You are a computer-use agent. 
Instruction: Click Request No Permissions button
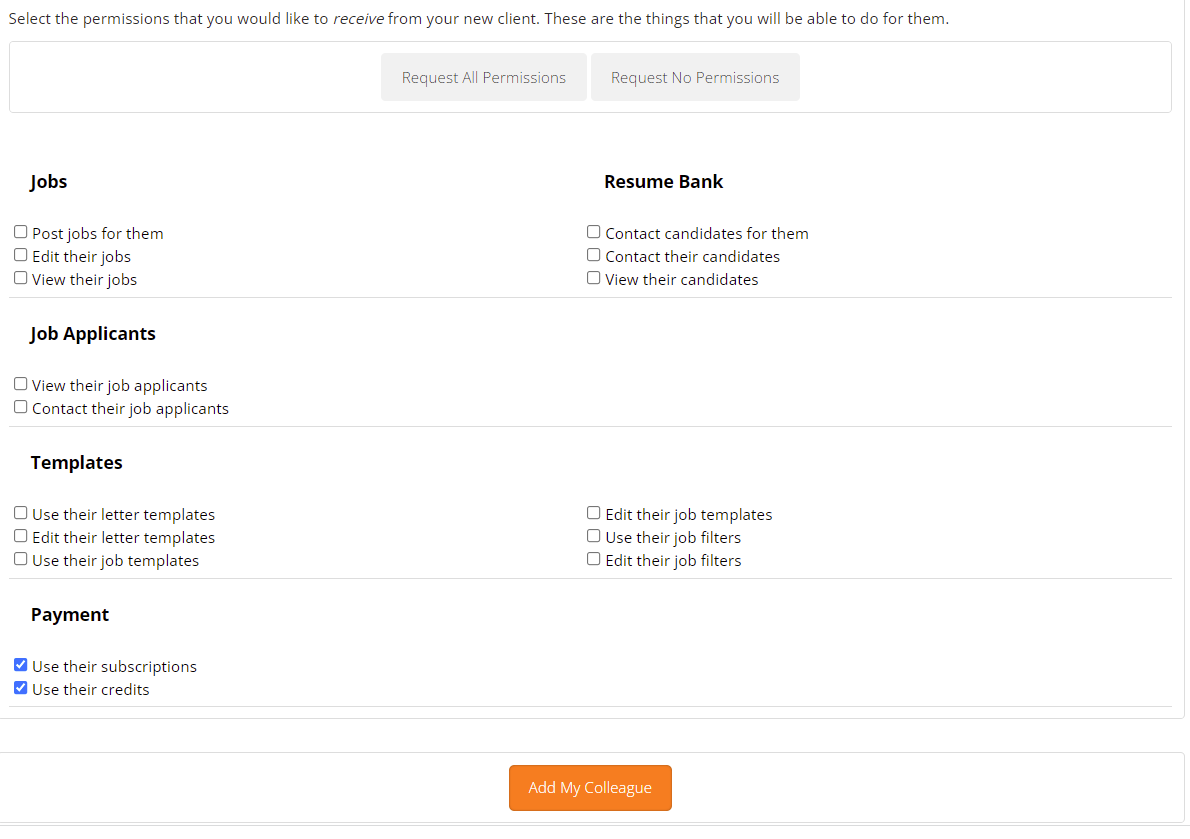click(695, 77)
